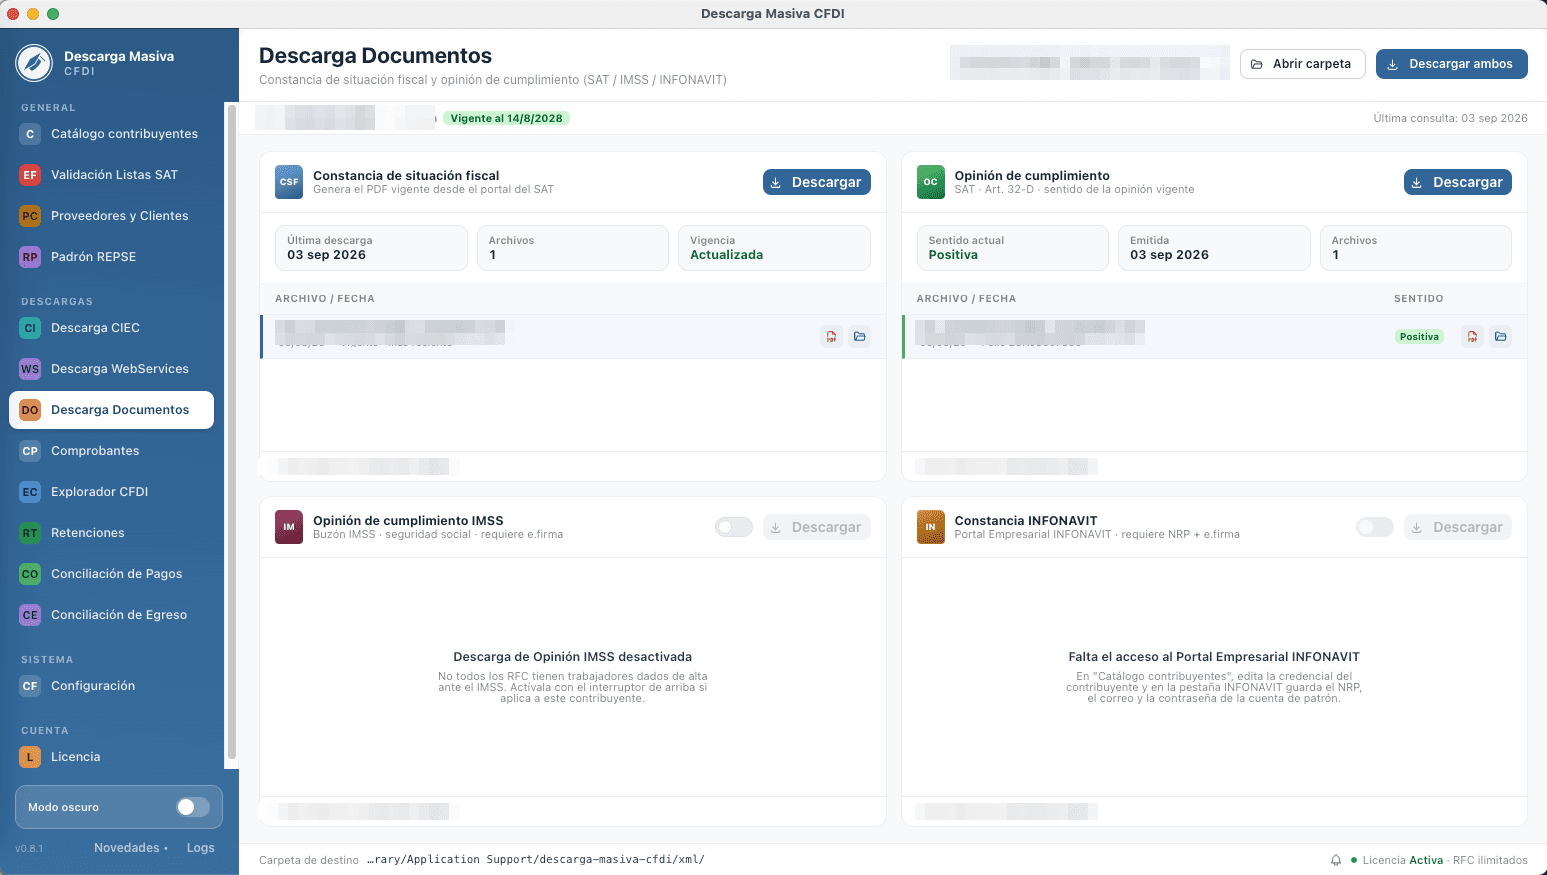The width and height of the screenshot is (1547, 875).
Task: Open the CP Comprobantes icon
Action: [x=30, y=451]
